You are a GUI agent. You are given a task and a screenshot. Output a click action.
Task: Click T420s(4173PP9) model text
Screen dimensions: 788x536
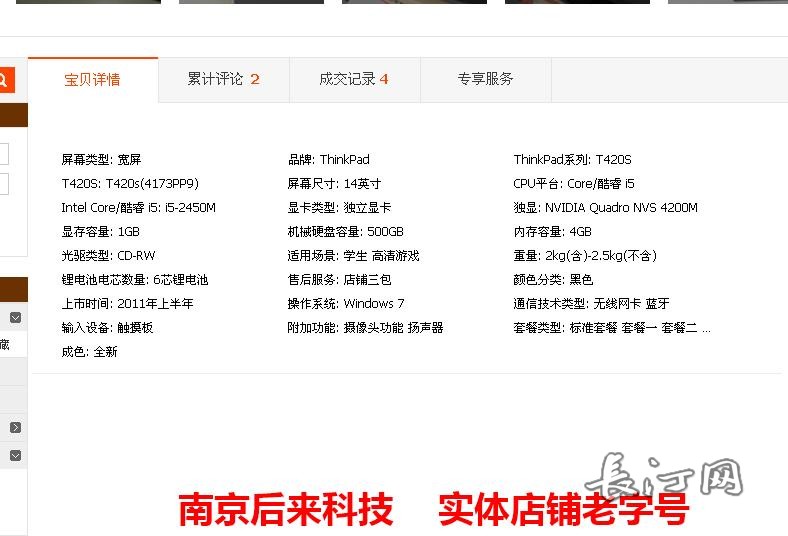(152, 184)
